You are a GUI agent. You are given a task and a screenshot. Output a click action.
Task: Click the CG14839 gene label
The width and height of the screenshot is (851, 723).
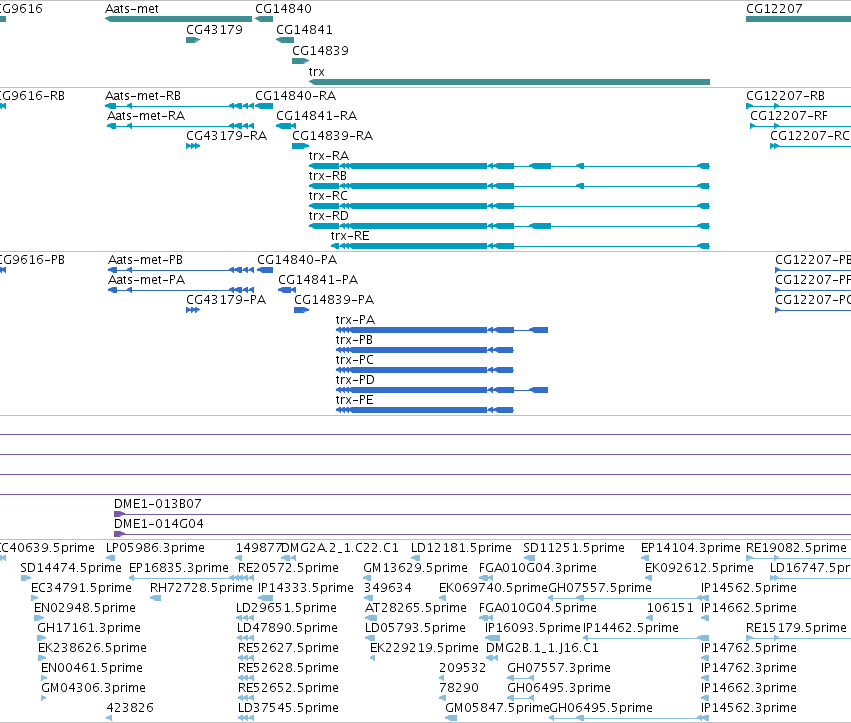tap(320, 51)
